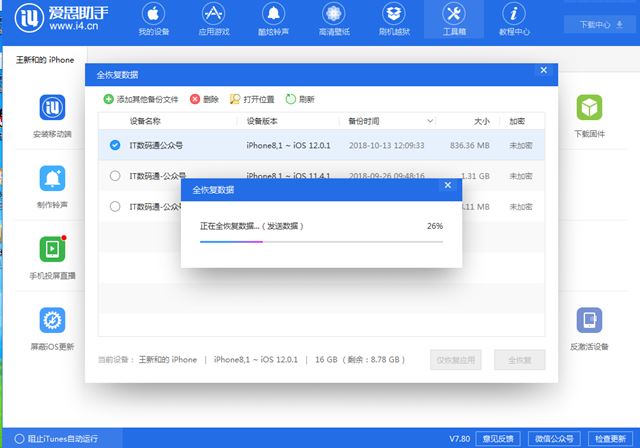Click the V7.80 version label

(x=460, y=439)
